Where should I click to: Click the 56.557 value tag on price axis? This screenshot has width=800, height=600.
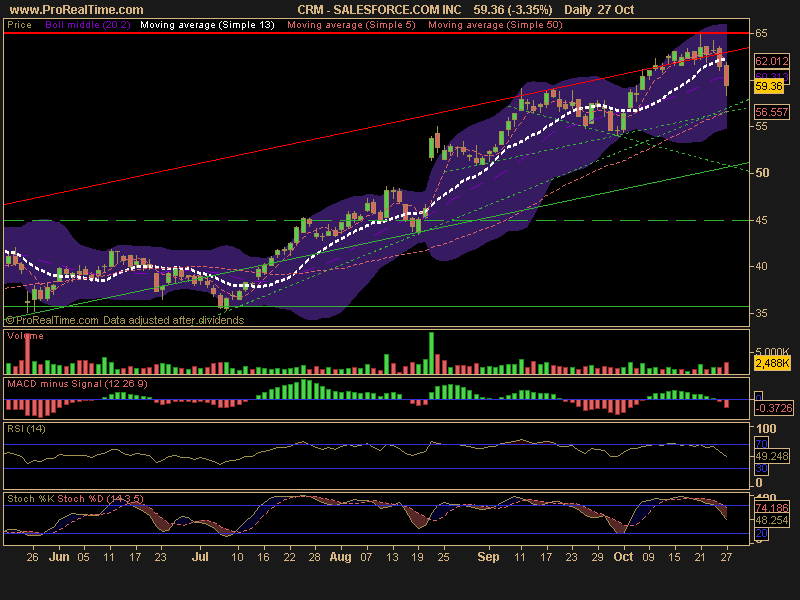[771, 112]
